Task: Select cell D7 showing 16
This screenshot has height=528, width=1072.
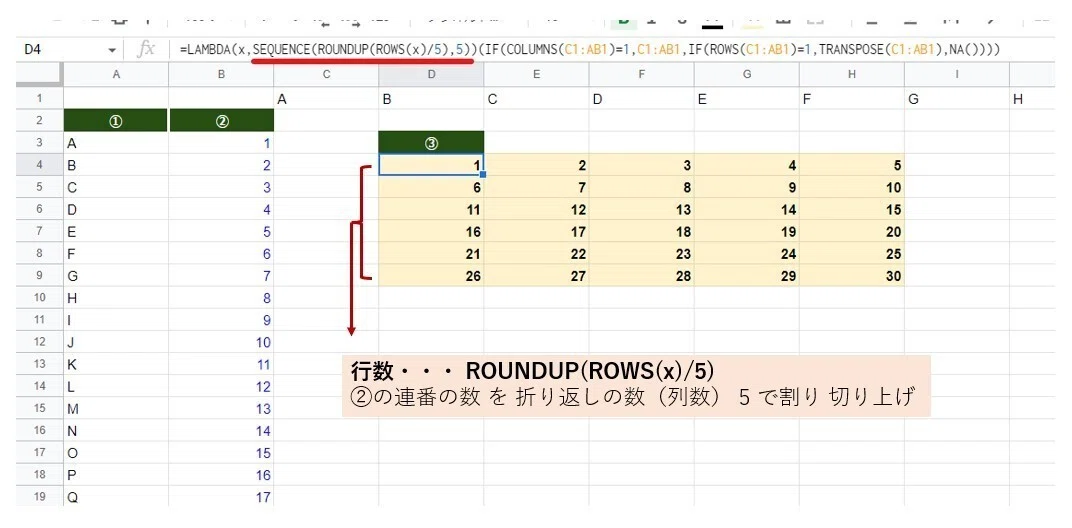Action: pos(431,232)
